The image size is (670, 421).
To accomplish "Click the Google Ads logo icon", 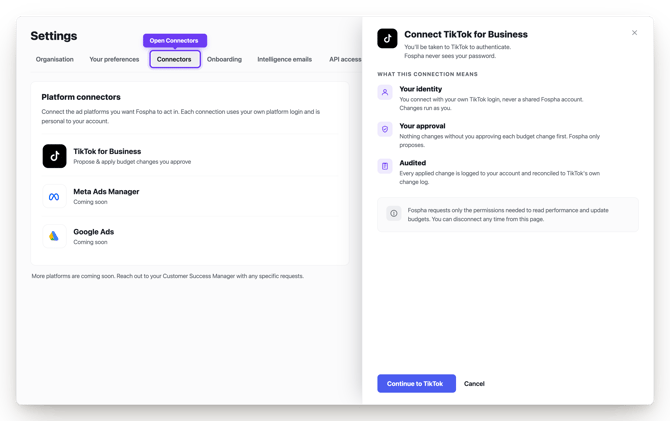I will click(54, 236).
